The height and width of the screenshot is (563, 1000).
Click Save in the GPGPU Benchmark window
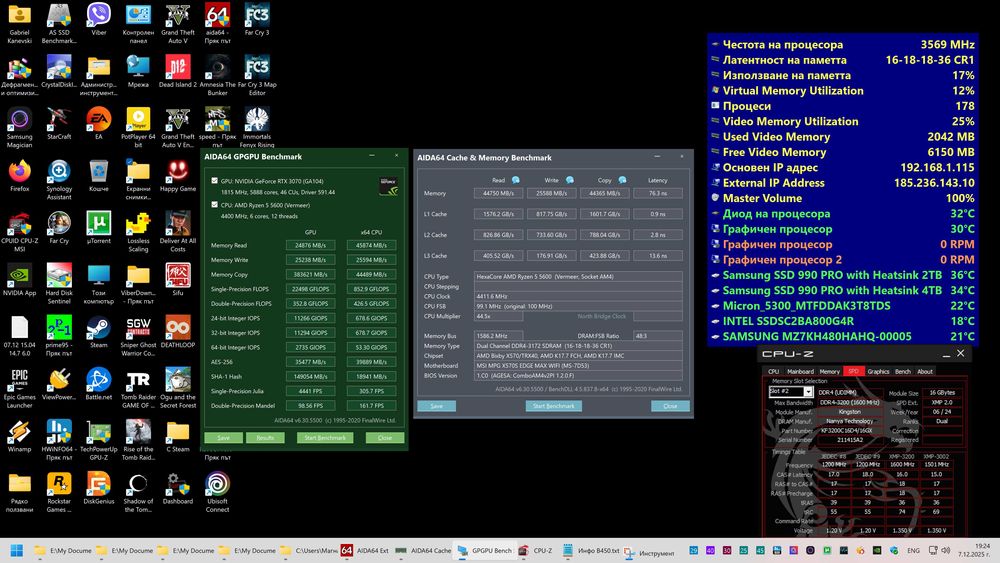pyautogui.click(x=223, y=437)
